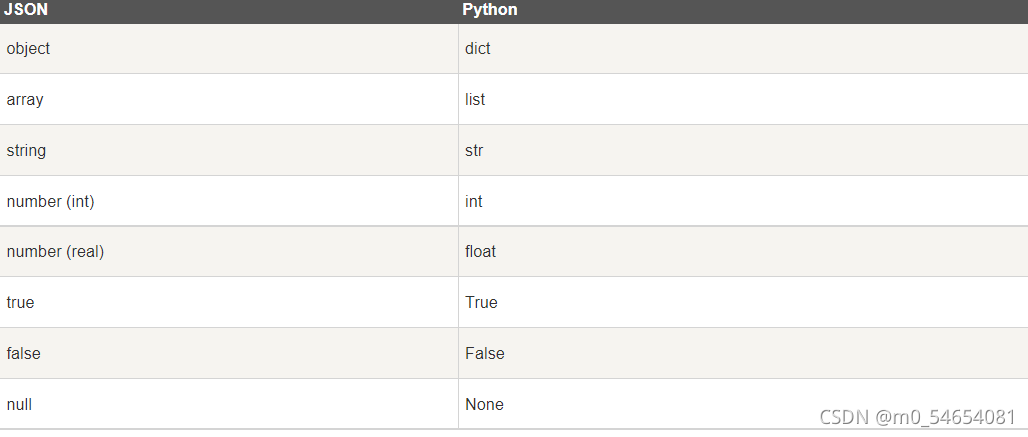The image size is (1028, 437).
Task: Click the lowercase 'true' JSON cell
Action: click(x=20, y=302)
